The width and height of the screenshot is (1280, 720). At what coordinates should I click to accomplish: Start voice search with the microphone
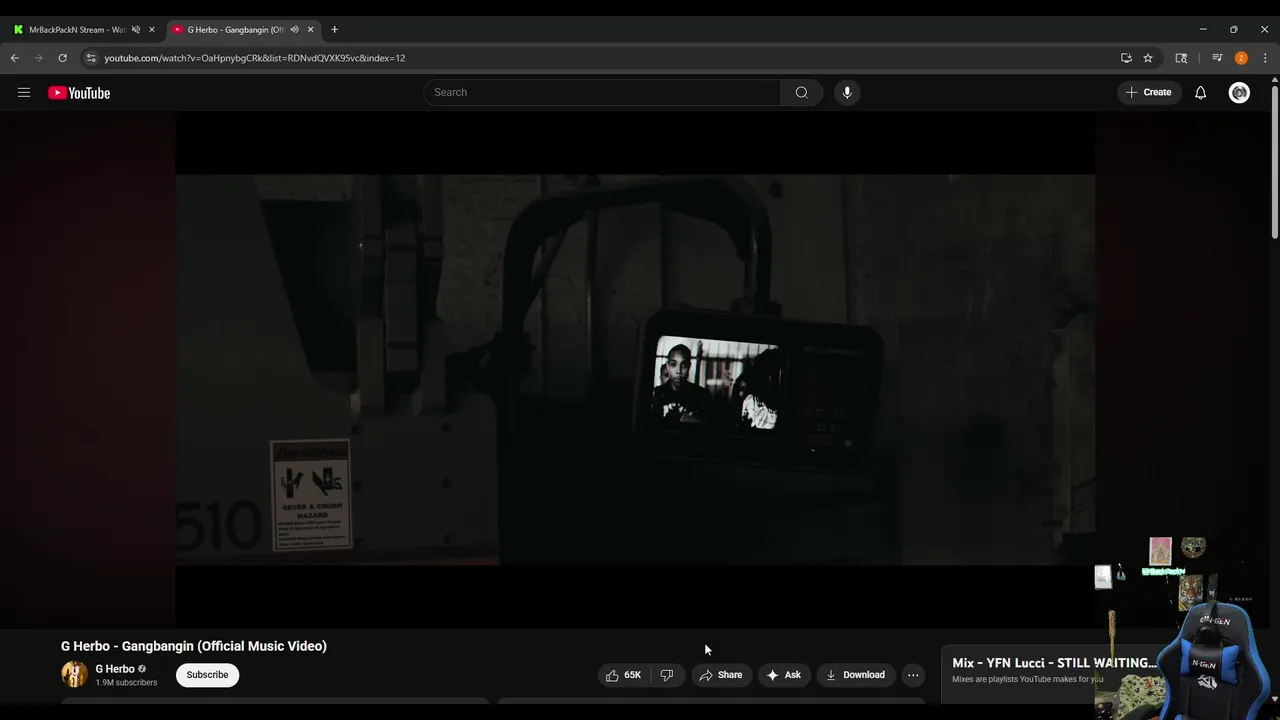click(847, 92)
